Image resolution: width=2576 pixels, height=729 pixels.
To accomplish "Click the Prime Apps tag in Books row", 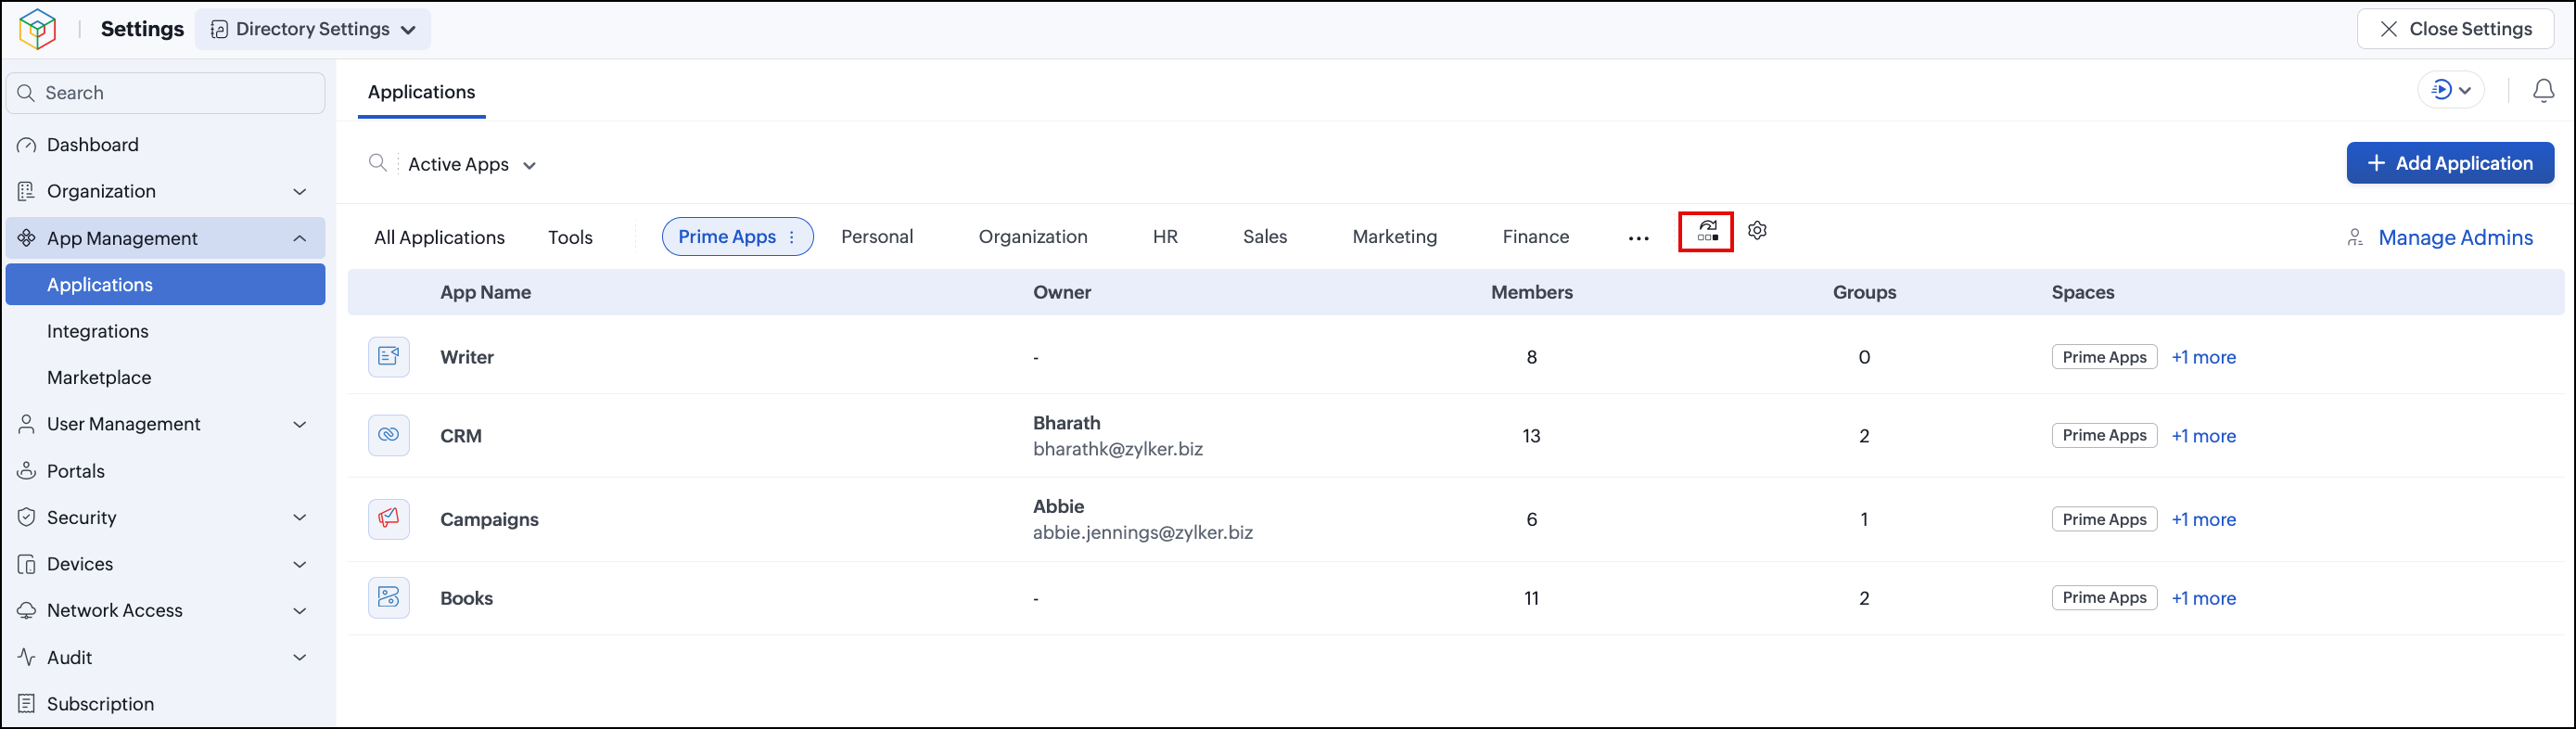I will tap(2104, 598).
